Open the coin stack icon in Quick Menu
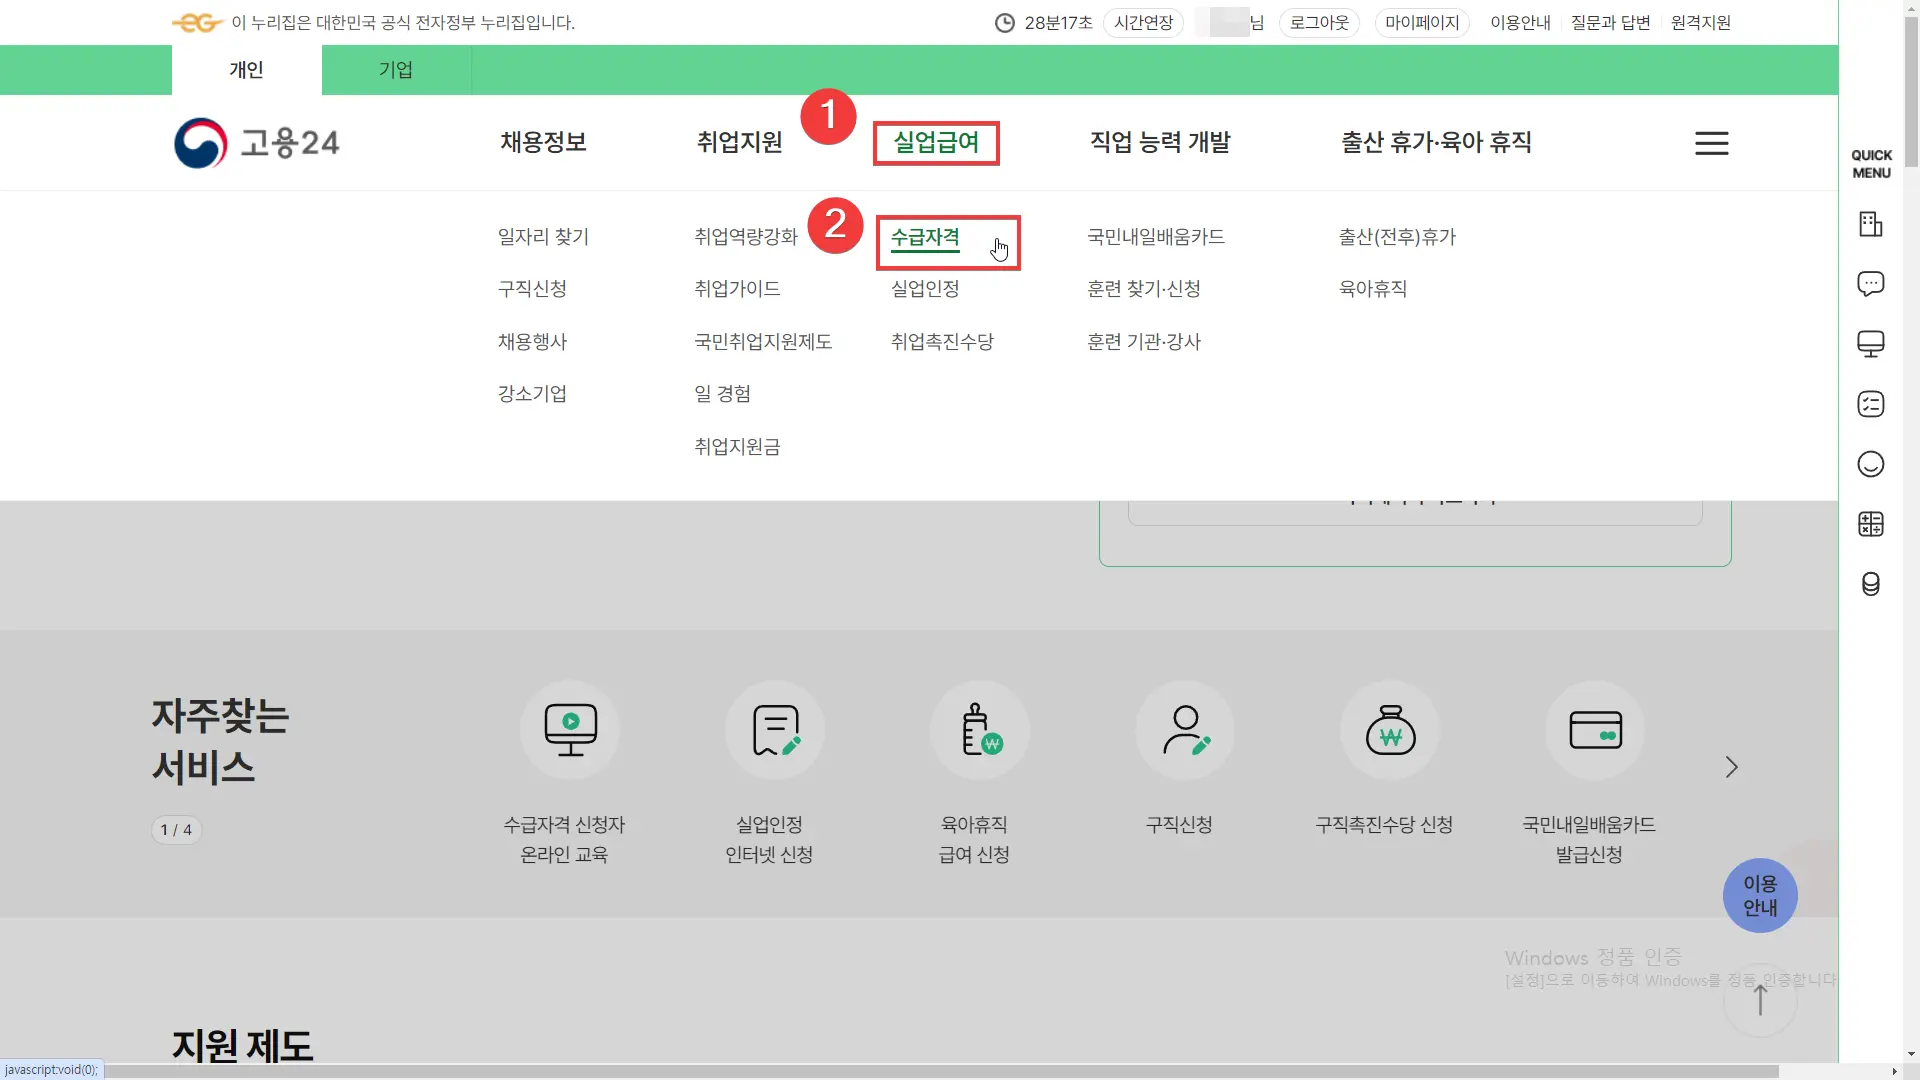The width and height of the screenshot is (1920, 1080). 1870,584
